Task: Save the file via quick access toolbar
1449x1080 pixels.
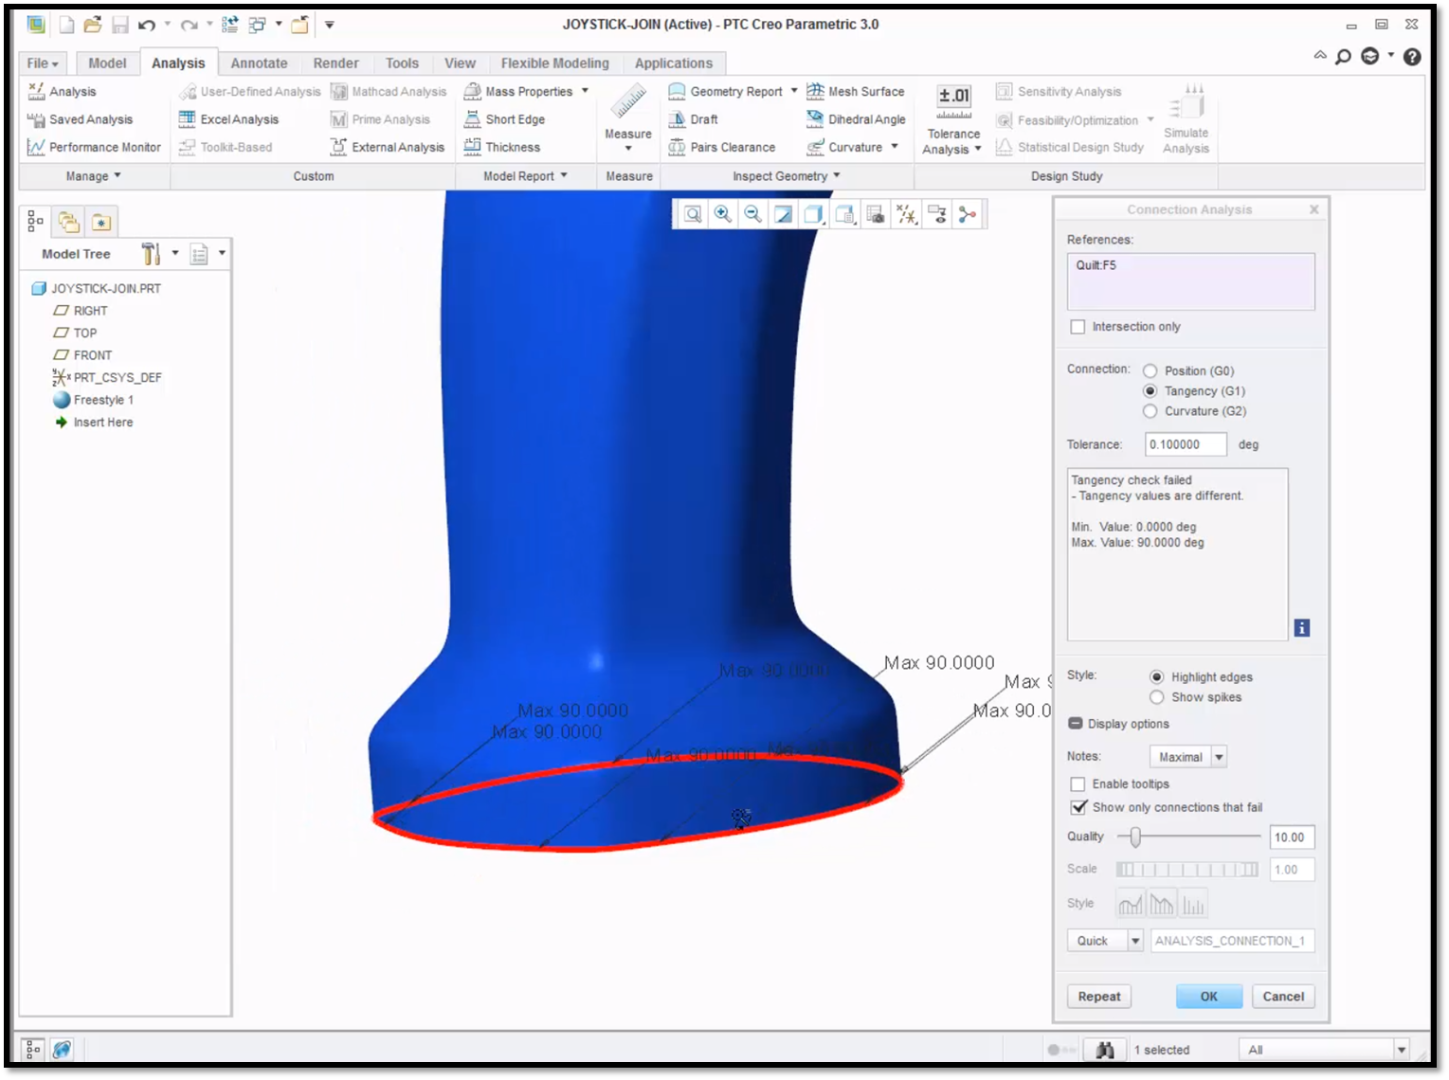Action: click(x=120, y=25)
